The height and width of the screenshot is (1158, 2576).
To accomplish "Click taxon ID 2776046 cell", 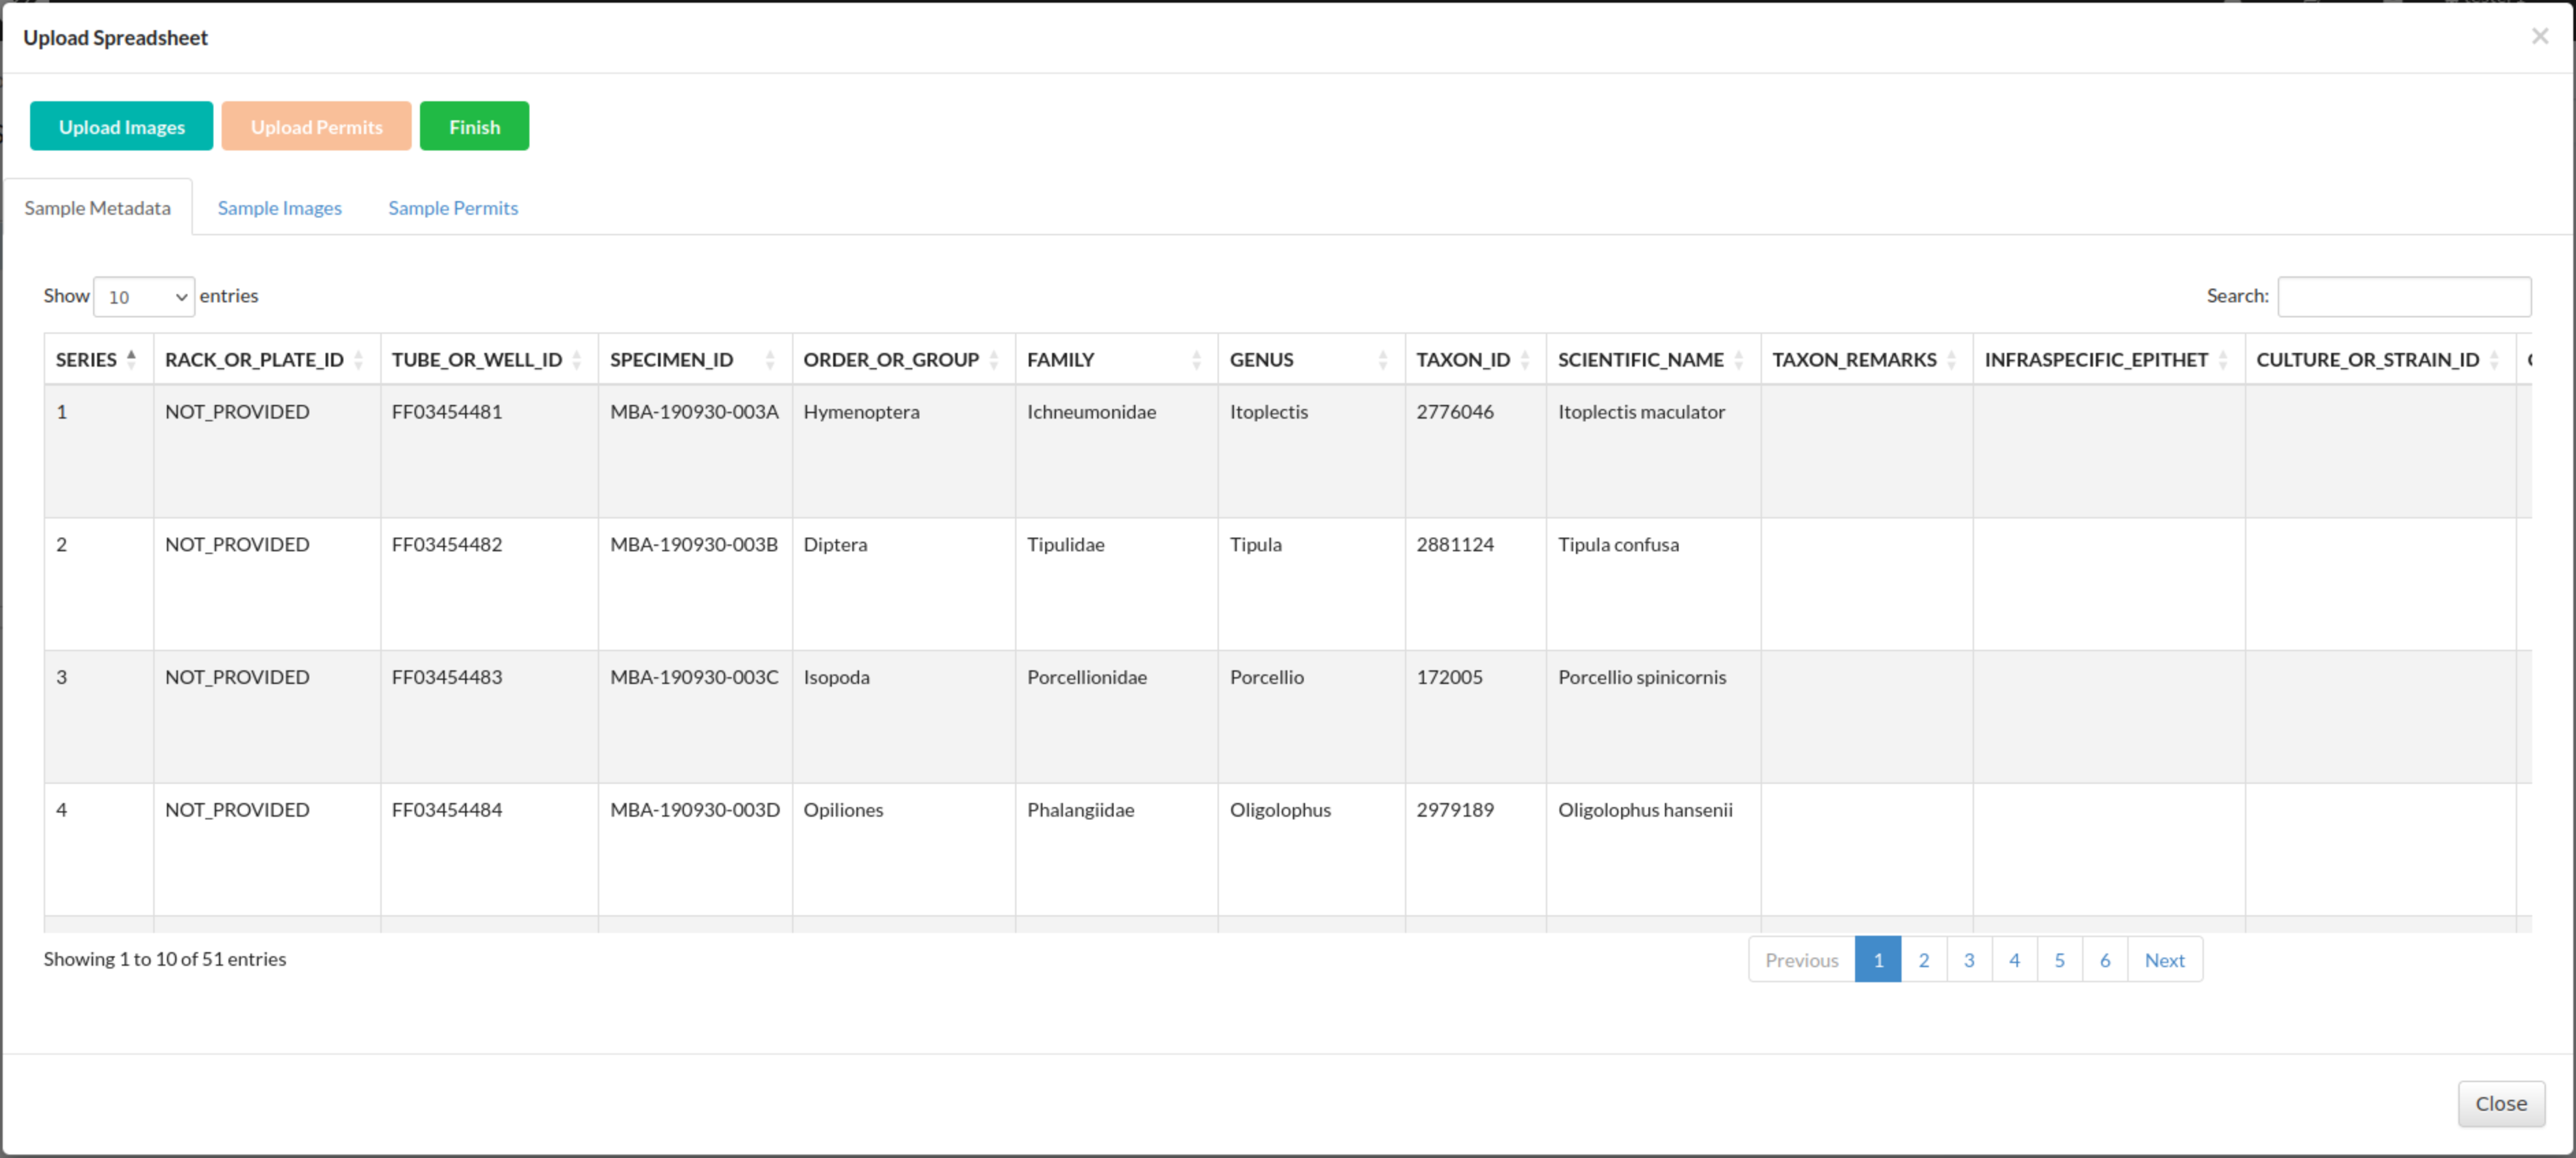I will [1475, 451].
